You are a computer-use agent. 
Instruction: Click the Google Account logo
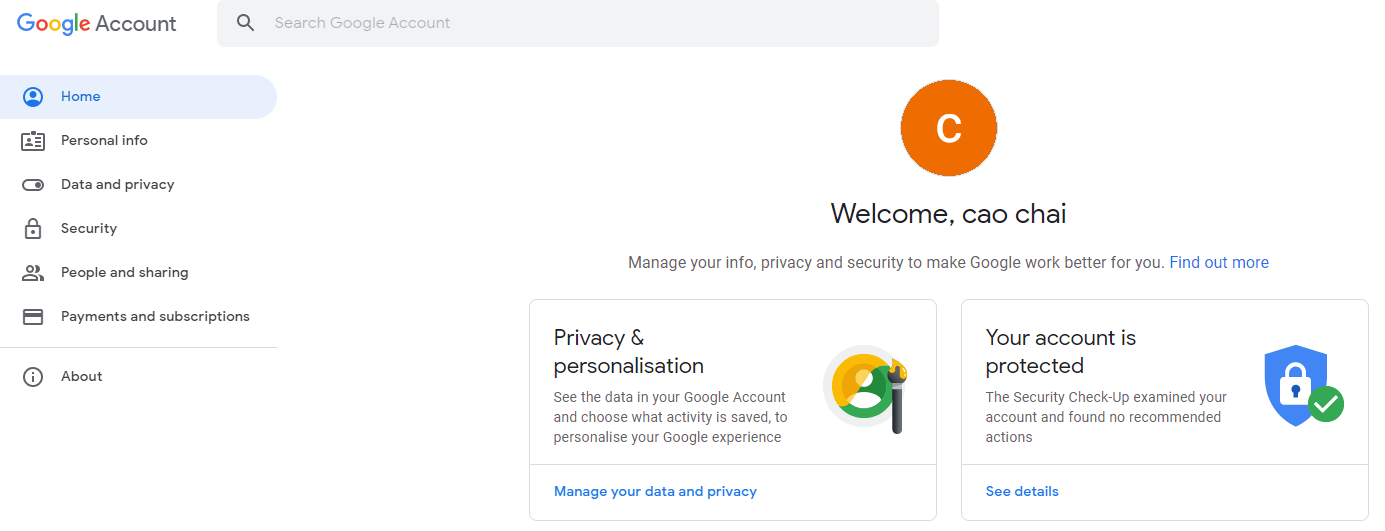pyautogui.click(x=97, y=24)
